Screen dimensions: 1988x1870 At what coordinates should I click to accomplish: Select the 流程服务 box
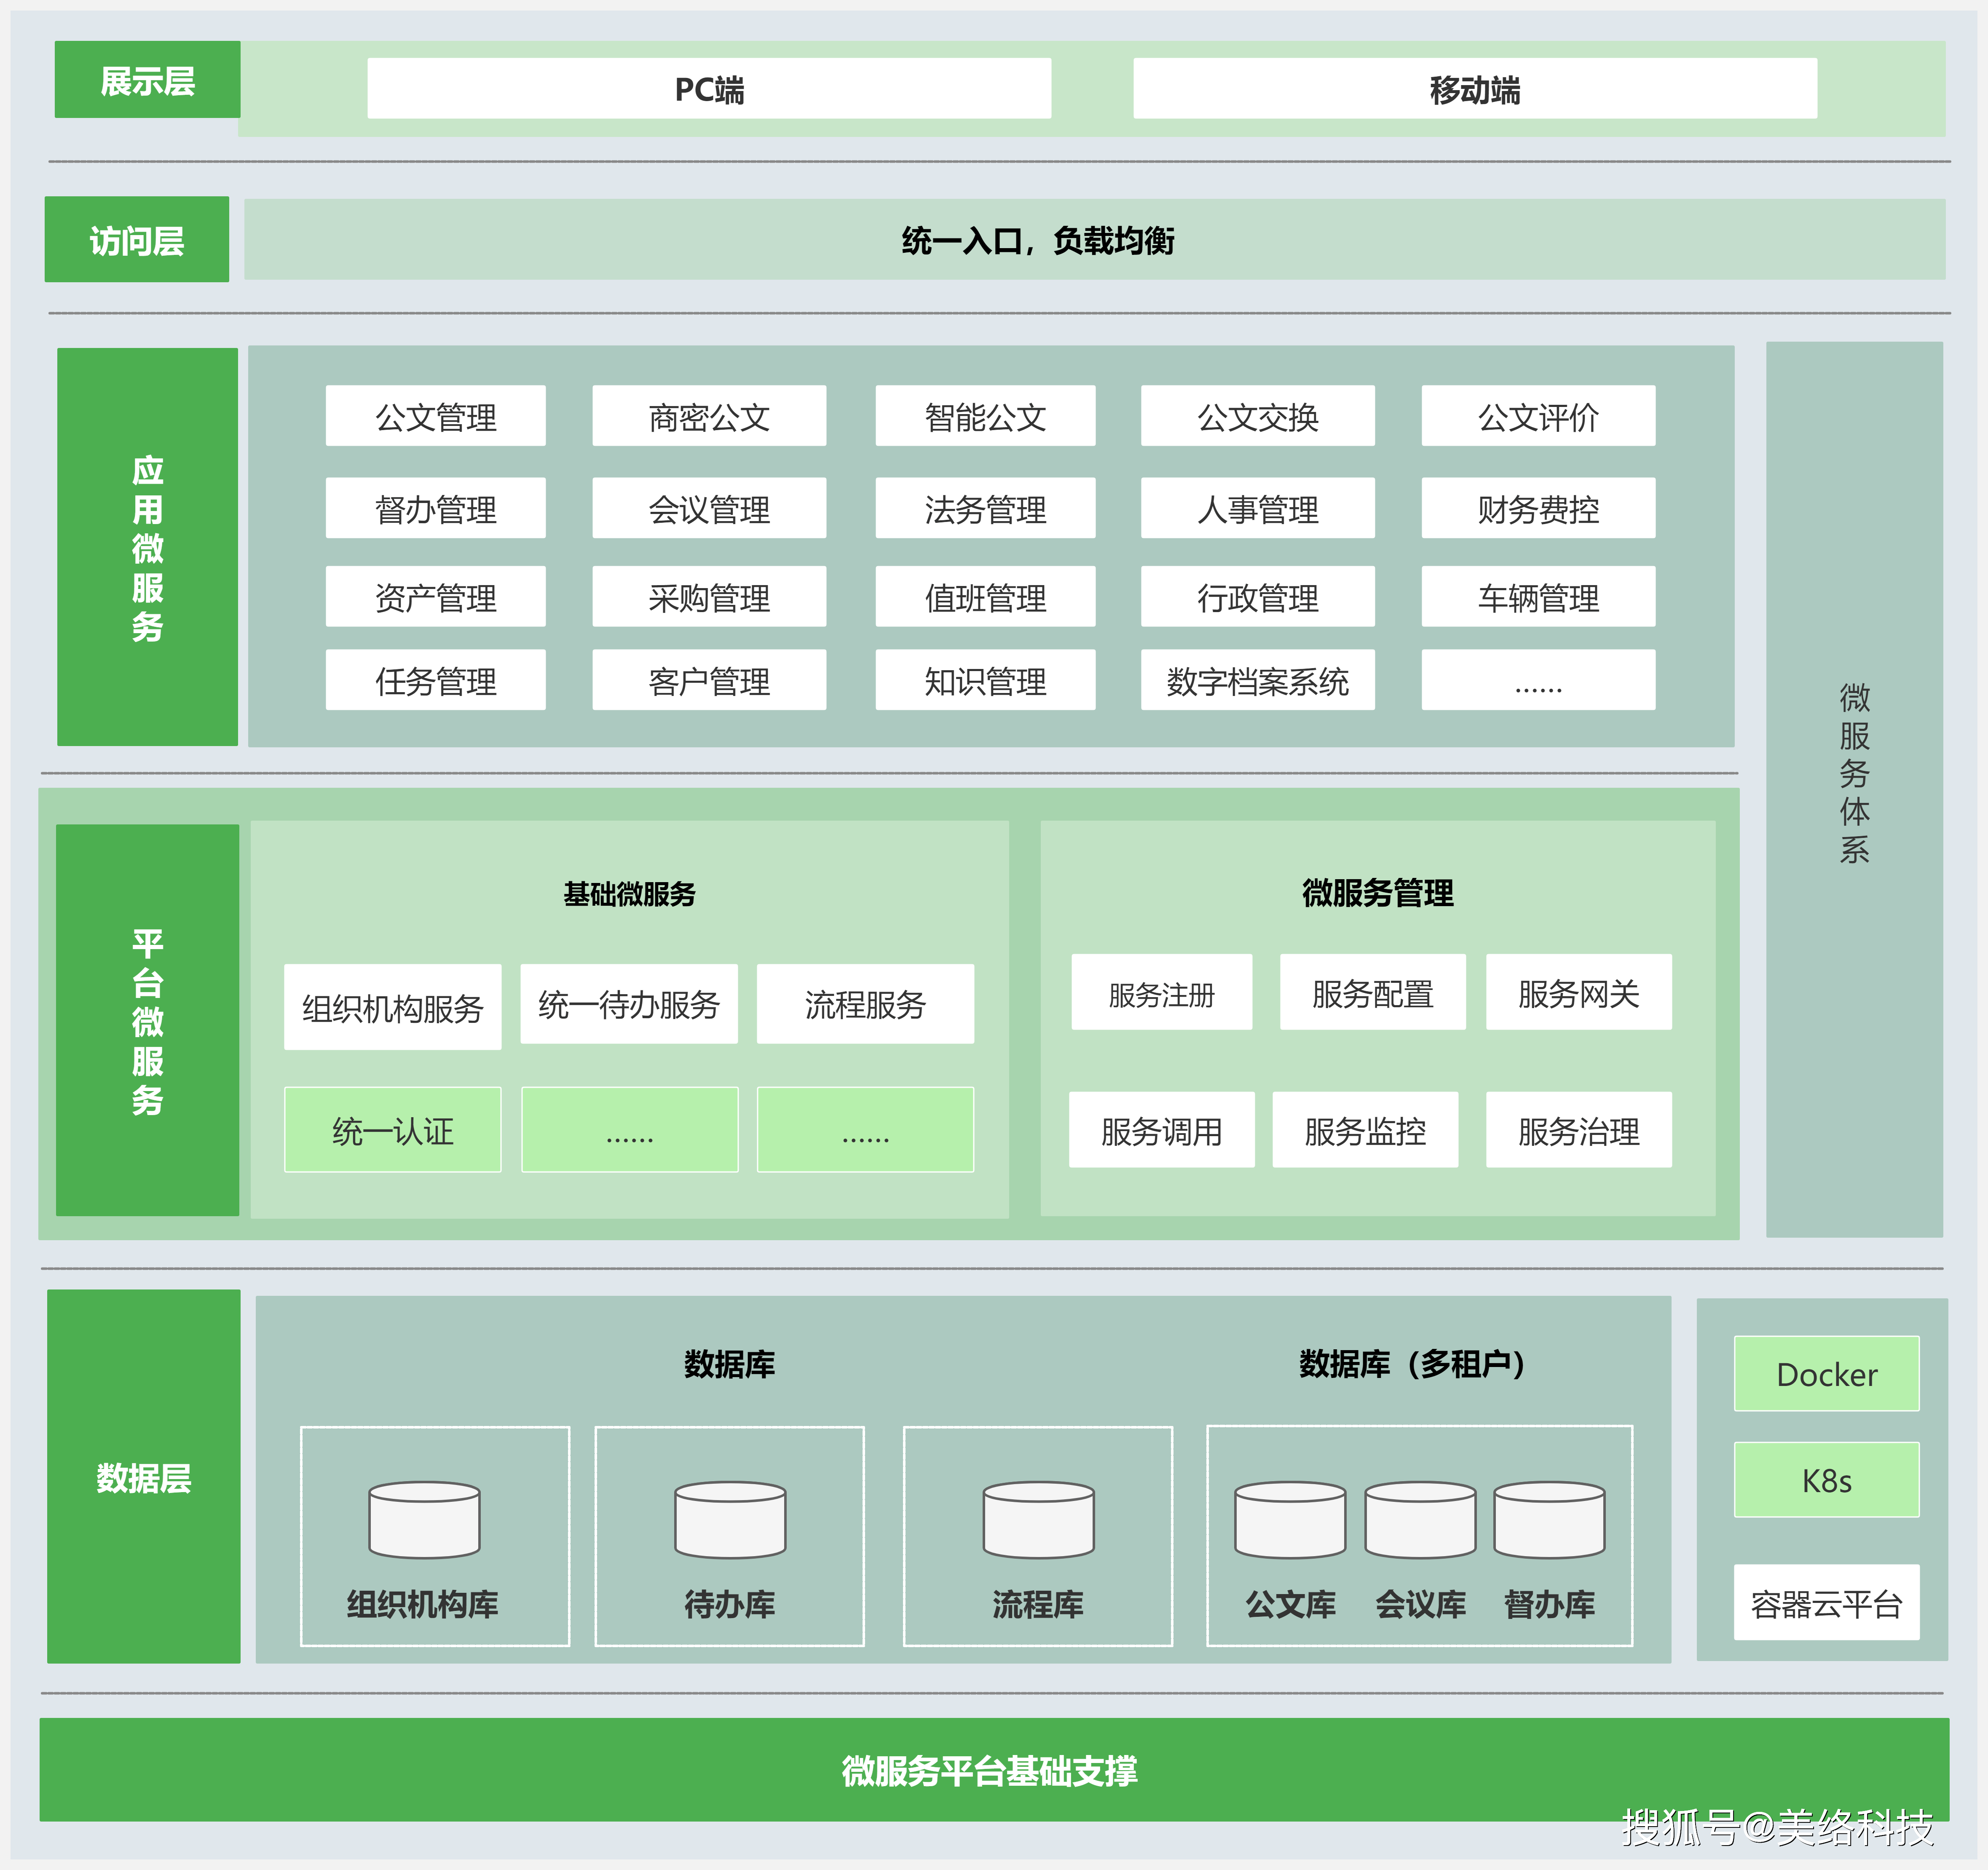point(865,1003)
